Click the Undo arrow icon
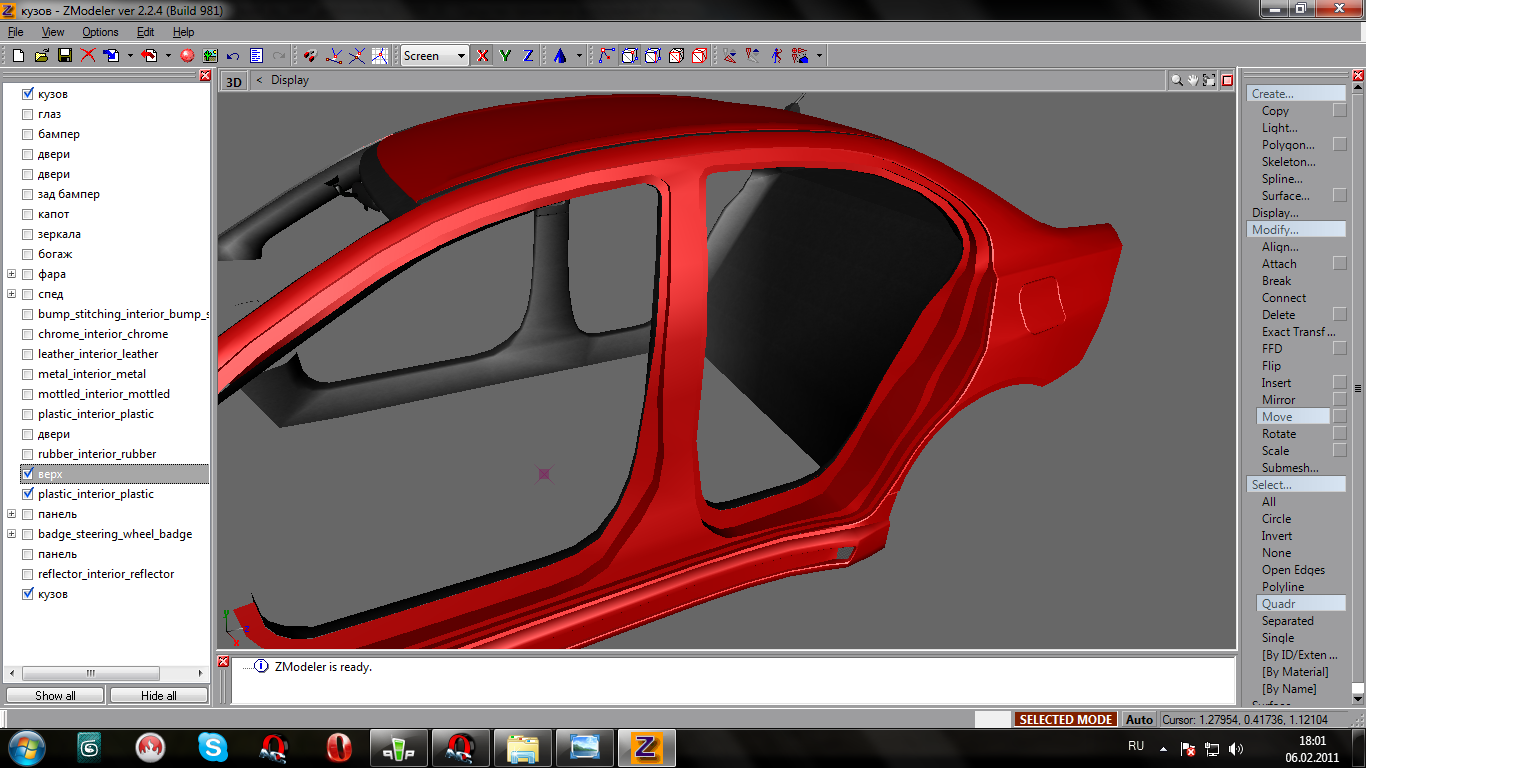 coord(233,56)
